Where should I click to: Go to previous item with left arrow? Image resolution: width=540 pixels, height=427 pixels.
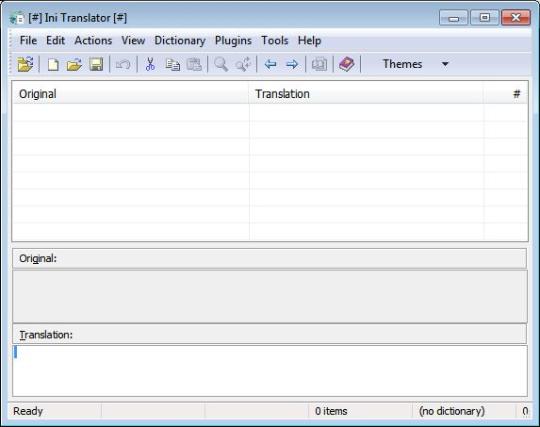point(270,64)
